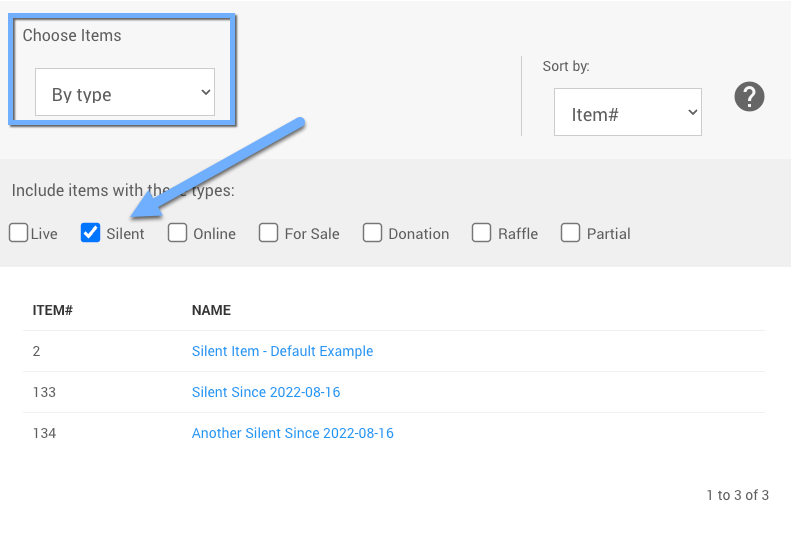Click the item number 134 cell

click(44, 433)
